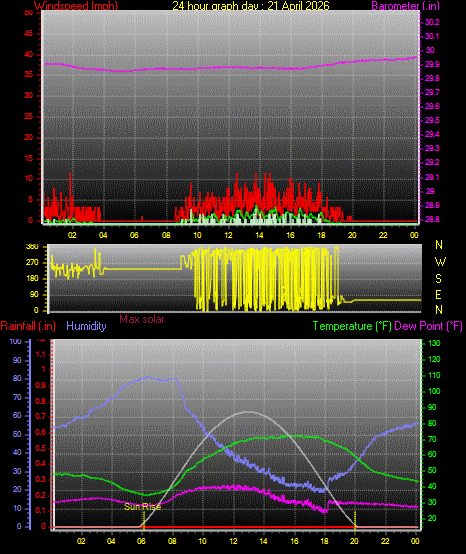
Task: Click the solar curve peak near 13
Action: 249,412
